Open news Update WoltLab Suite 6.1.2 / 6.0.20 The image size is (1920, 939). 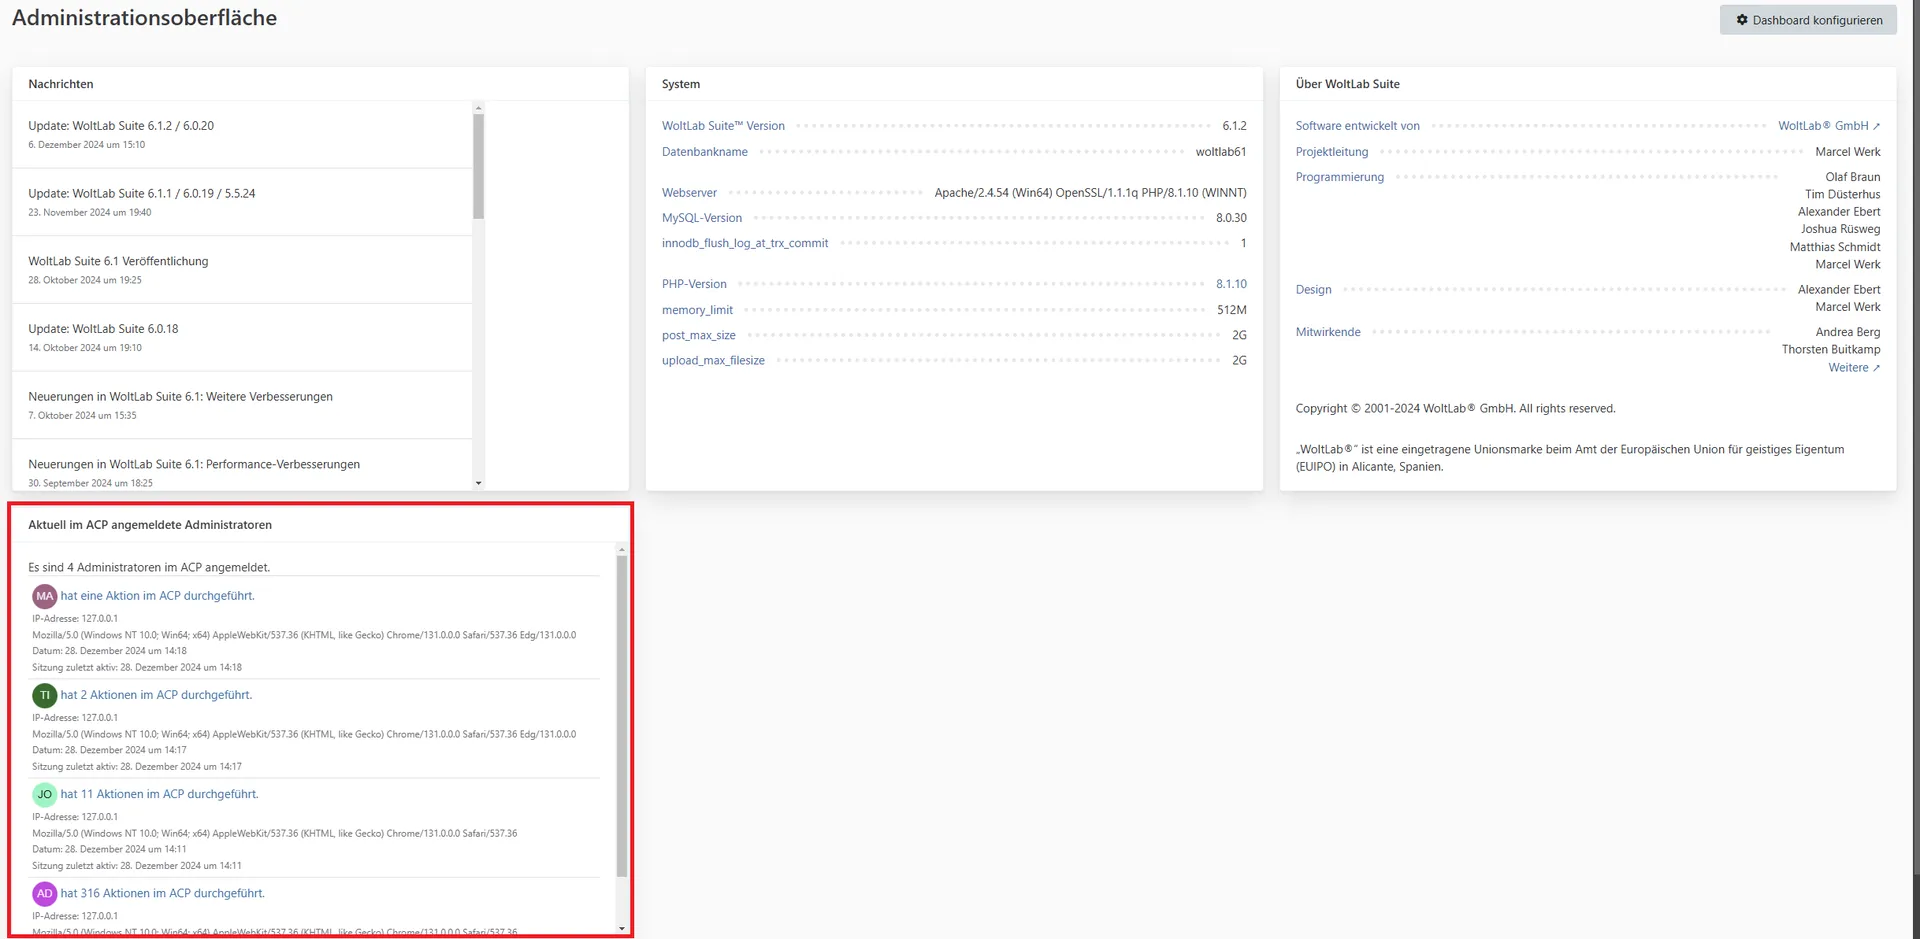coord(121,126)
